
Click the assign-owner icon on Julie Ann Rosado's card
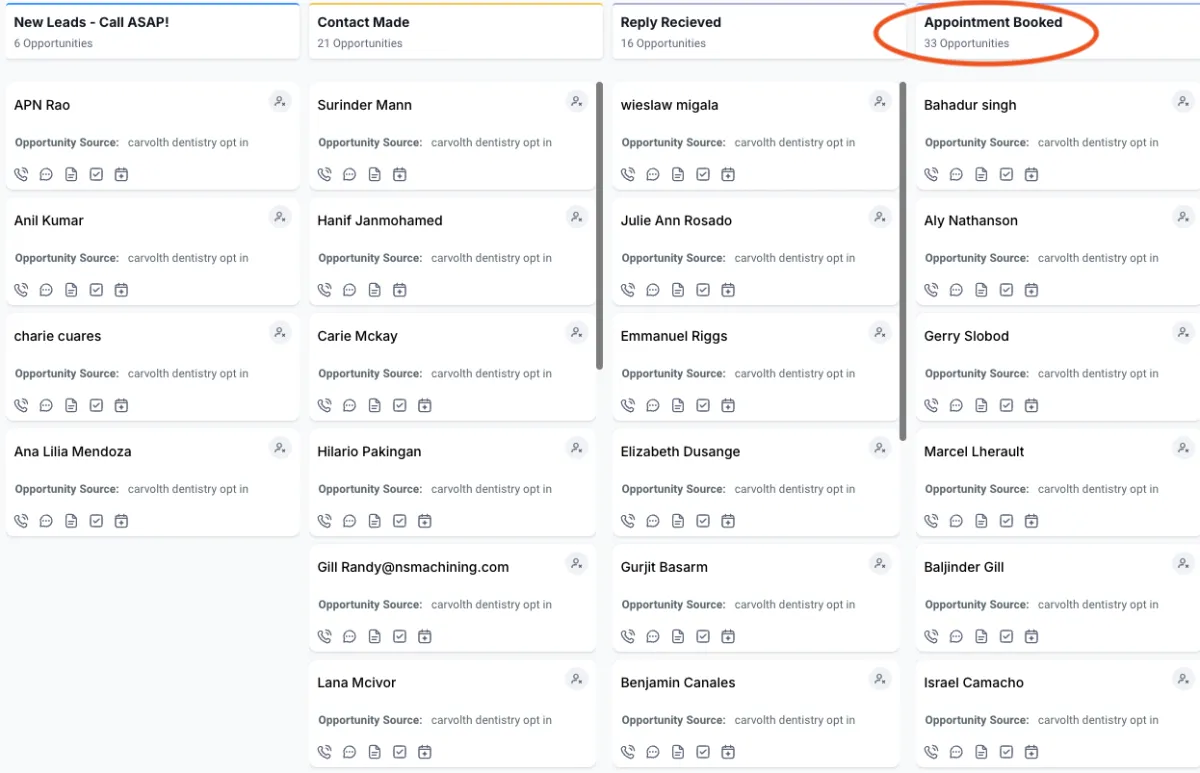[880, 216]
